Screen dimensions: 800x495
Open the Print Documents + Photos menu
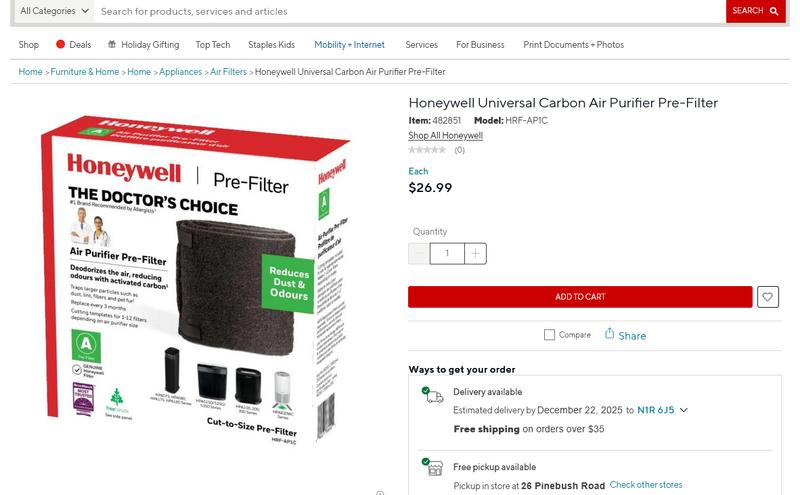point(573,45)
